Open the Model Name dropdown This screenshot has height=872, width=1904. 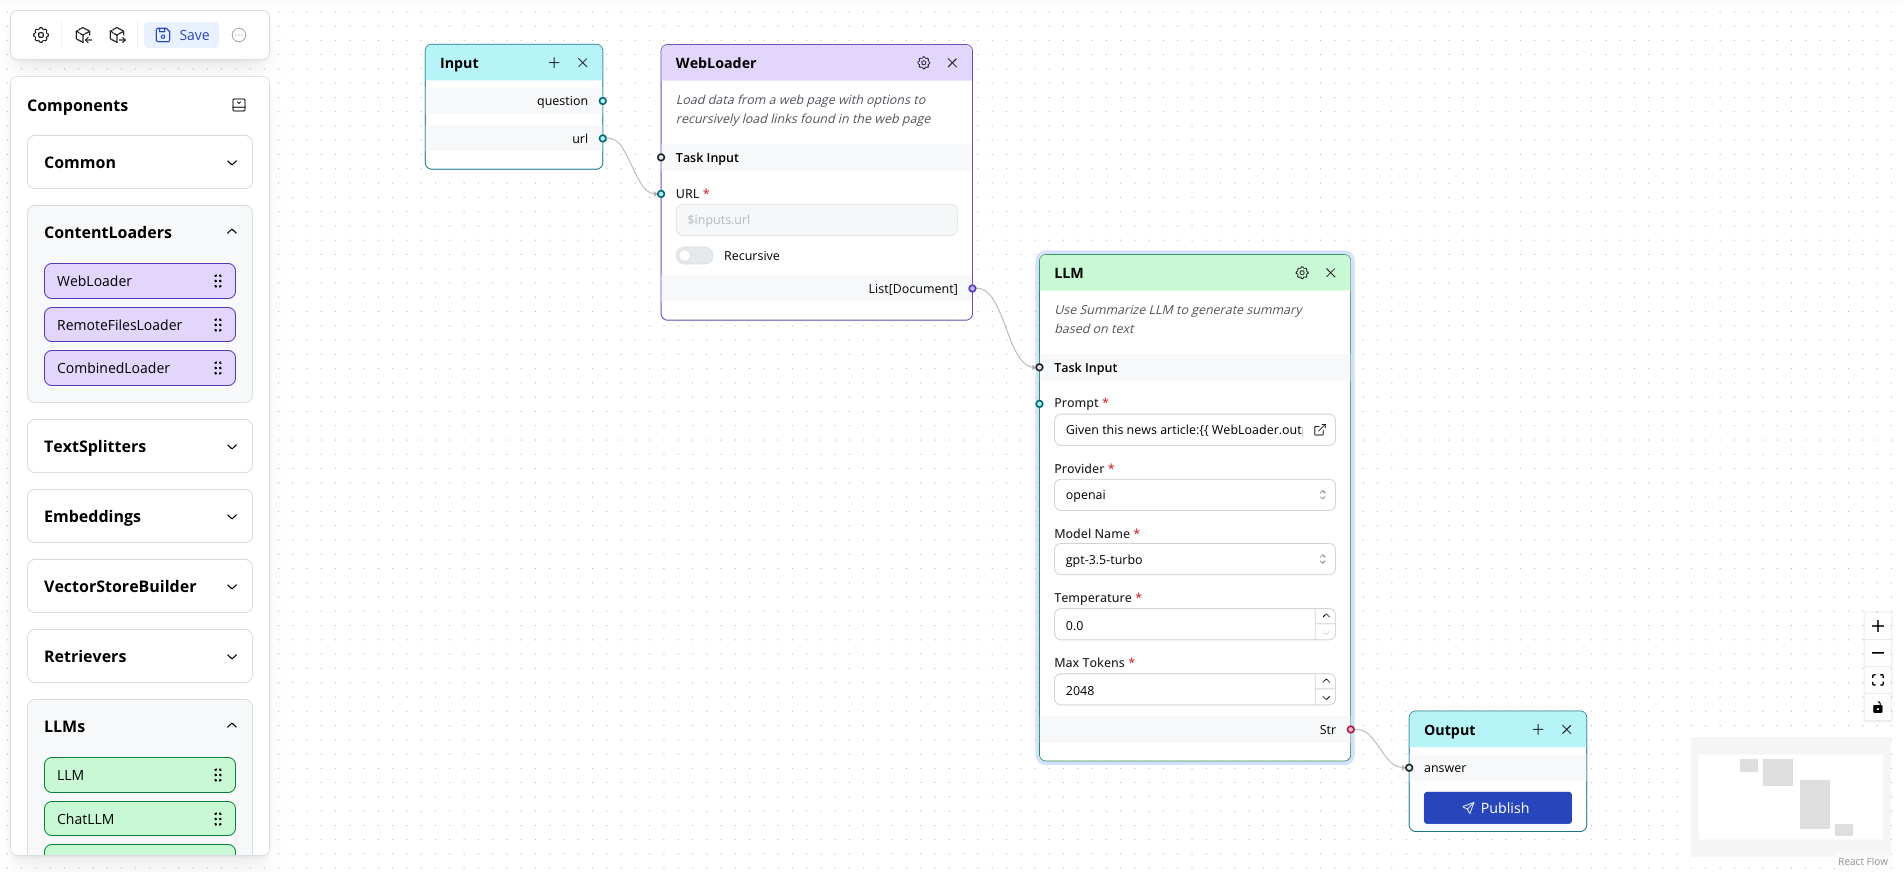click(x=1195, y=560)
